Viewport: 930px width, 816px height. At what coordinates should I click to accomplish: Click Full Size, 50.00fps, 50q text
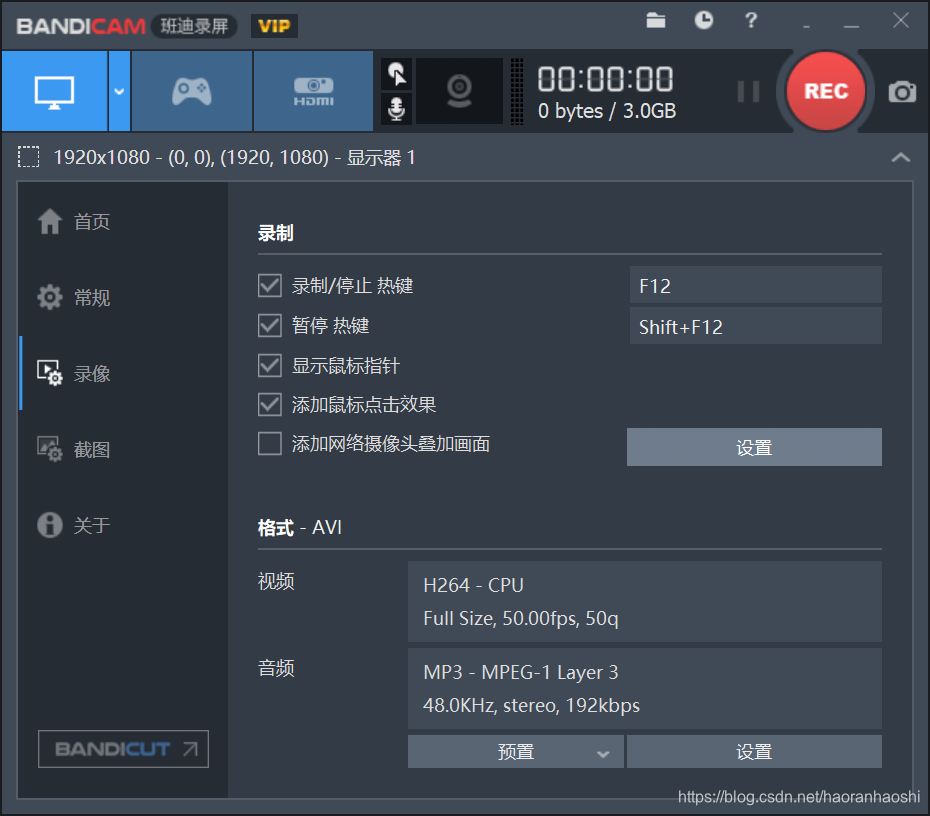pos(521,619)
